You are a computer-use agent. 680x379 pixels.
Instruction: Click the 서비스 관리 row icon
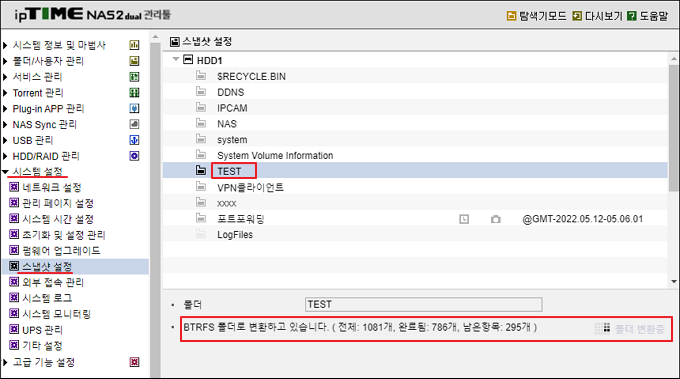pos(134,77)
